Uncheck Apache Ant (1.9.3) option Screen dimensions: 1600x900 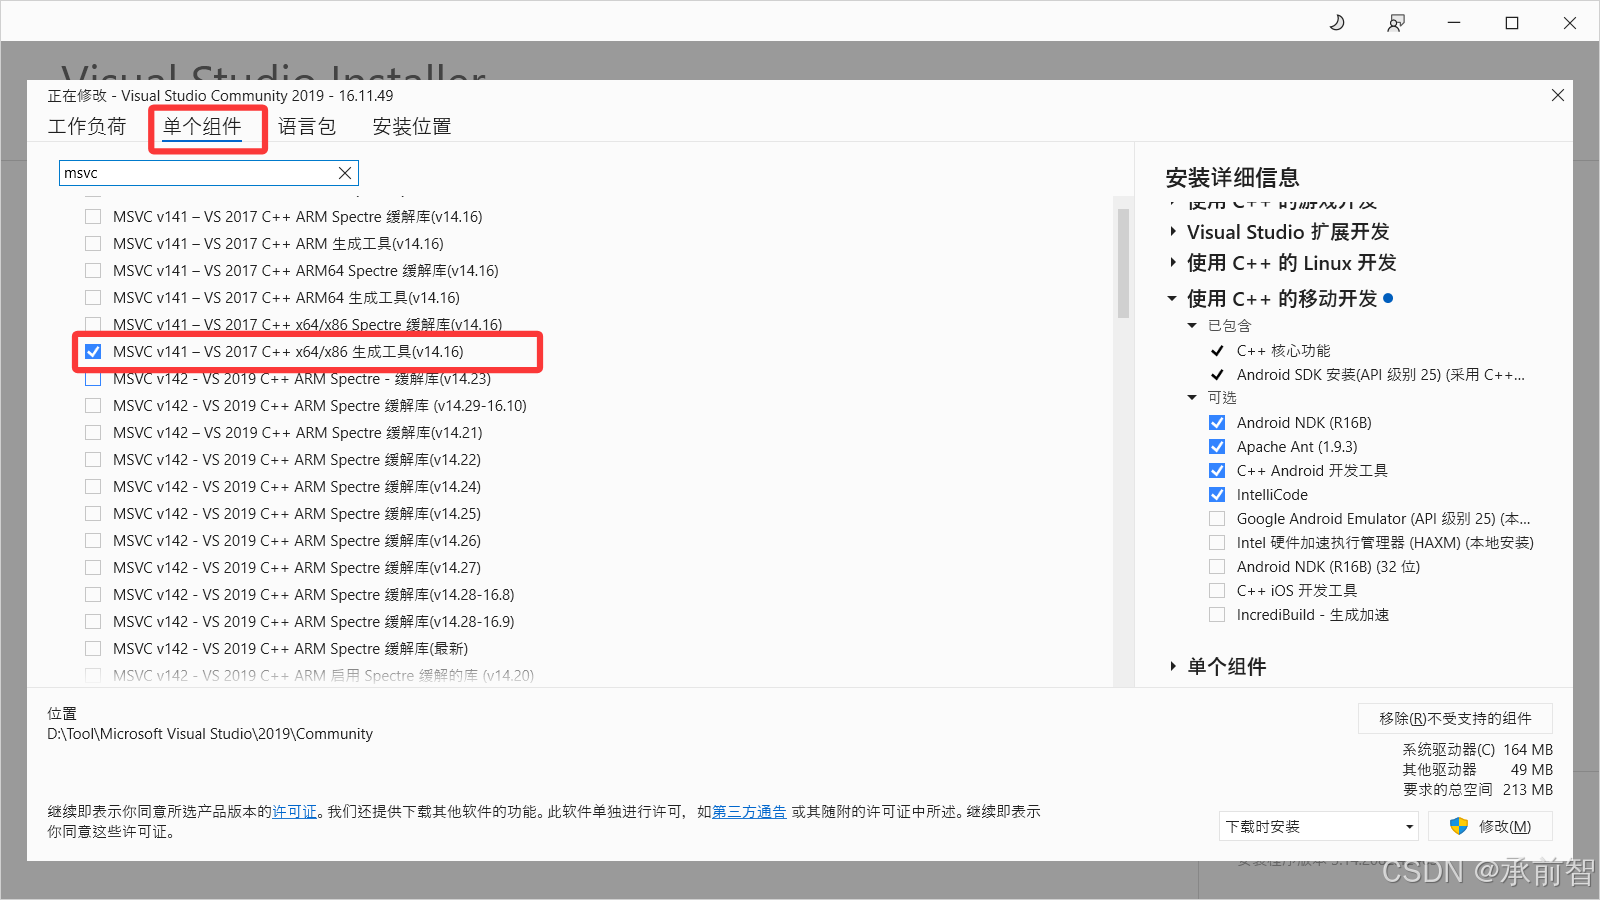coord(1217,446)
